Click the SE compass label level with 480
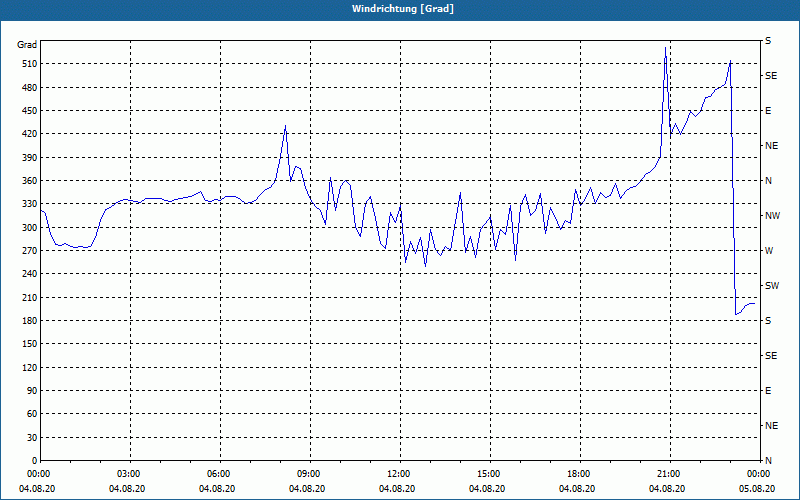This screenshot has width=800, height=500. coord(771,76)
